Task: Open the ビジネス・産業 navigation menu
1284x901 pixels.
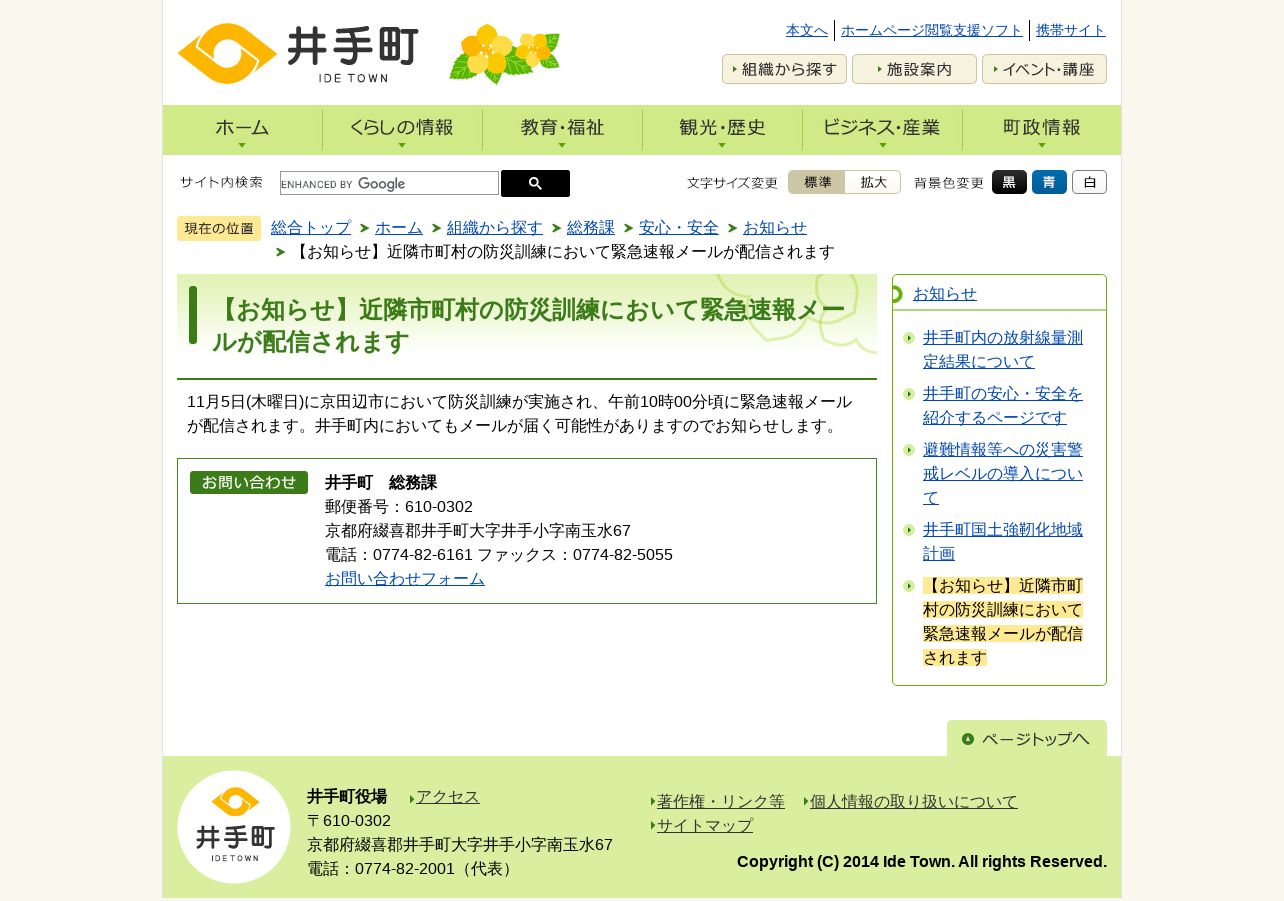Action: (882, 130)
